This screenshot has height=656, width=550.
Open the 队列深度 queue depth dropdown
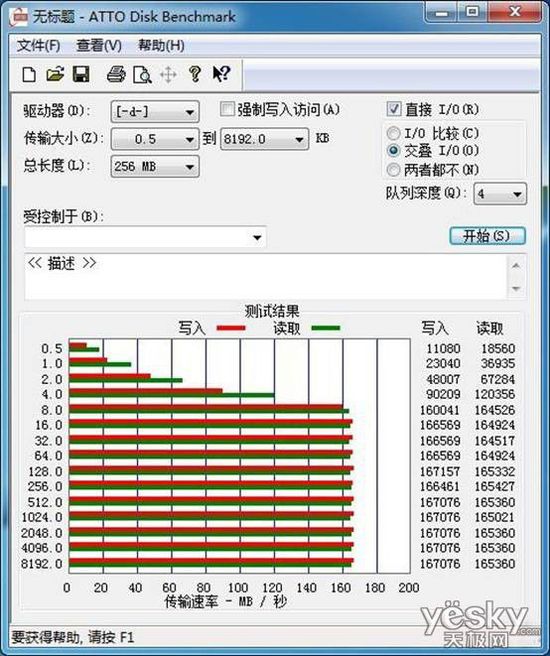point(500,194)
